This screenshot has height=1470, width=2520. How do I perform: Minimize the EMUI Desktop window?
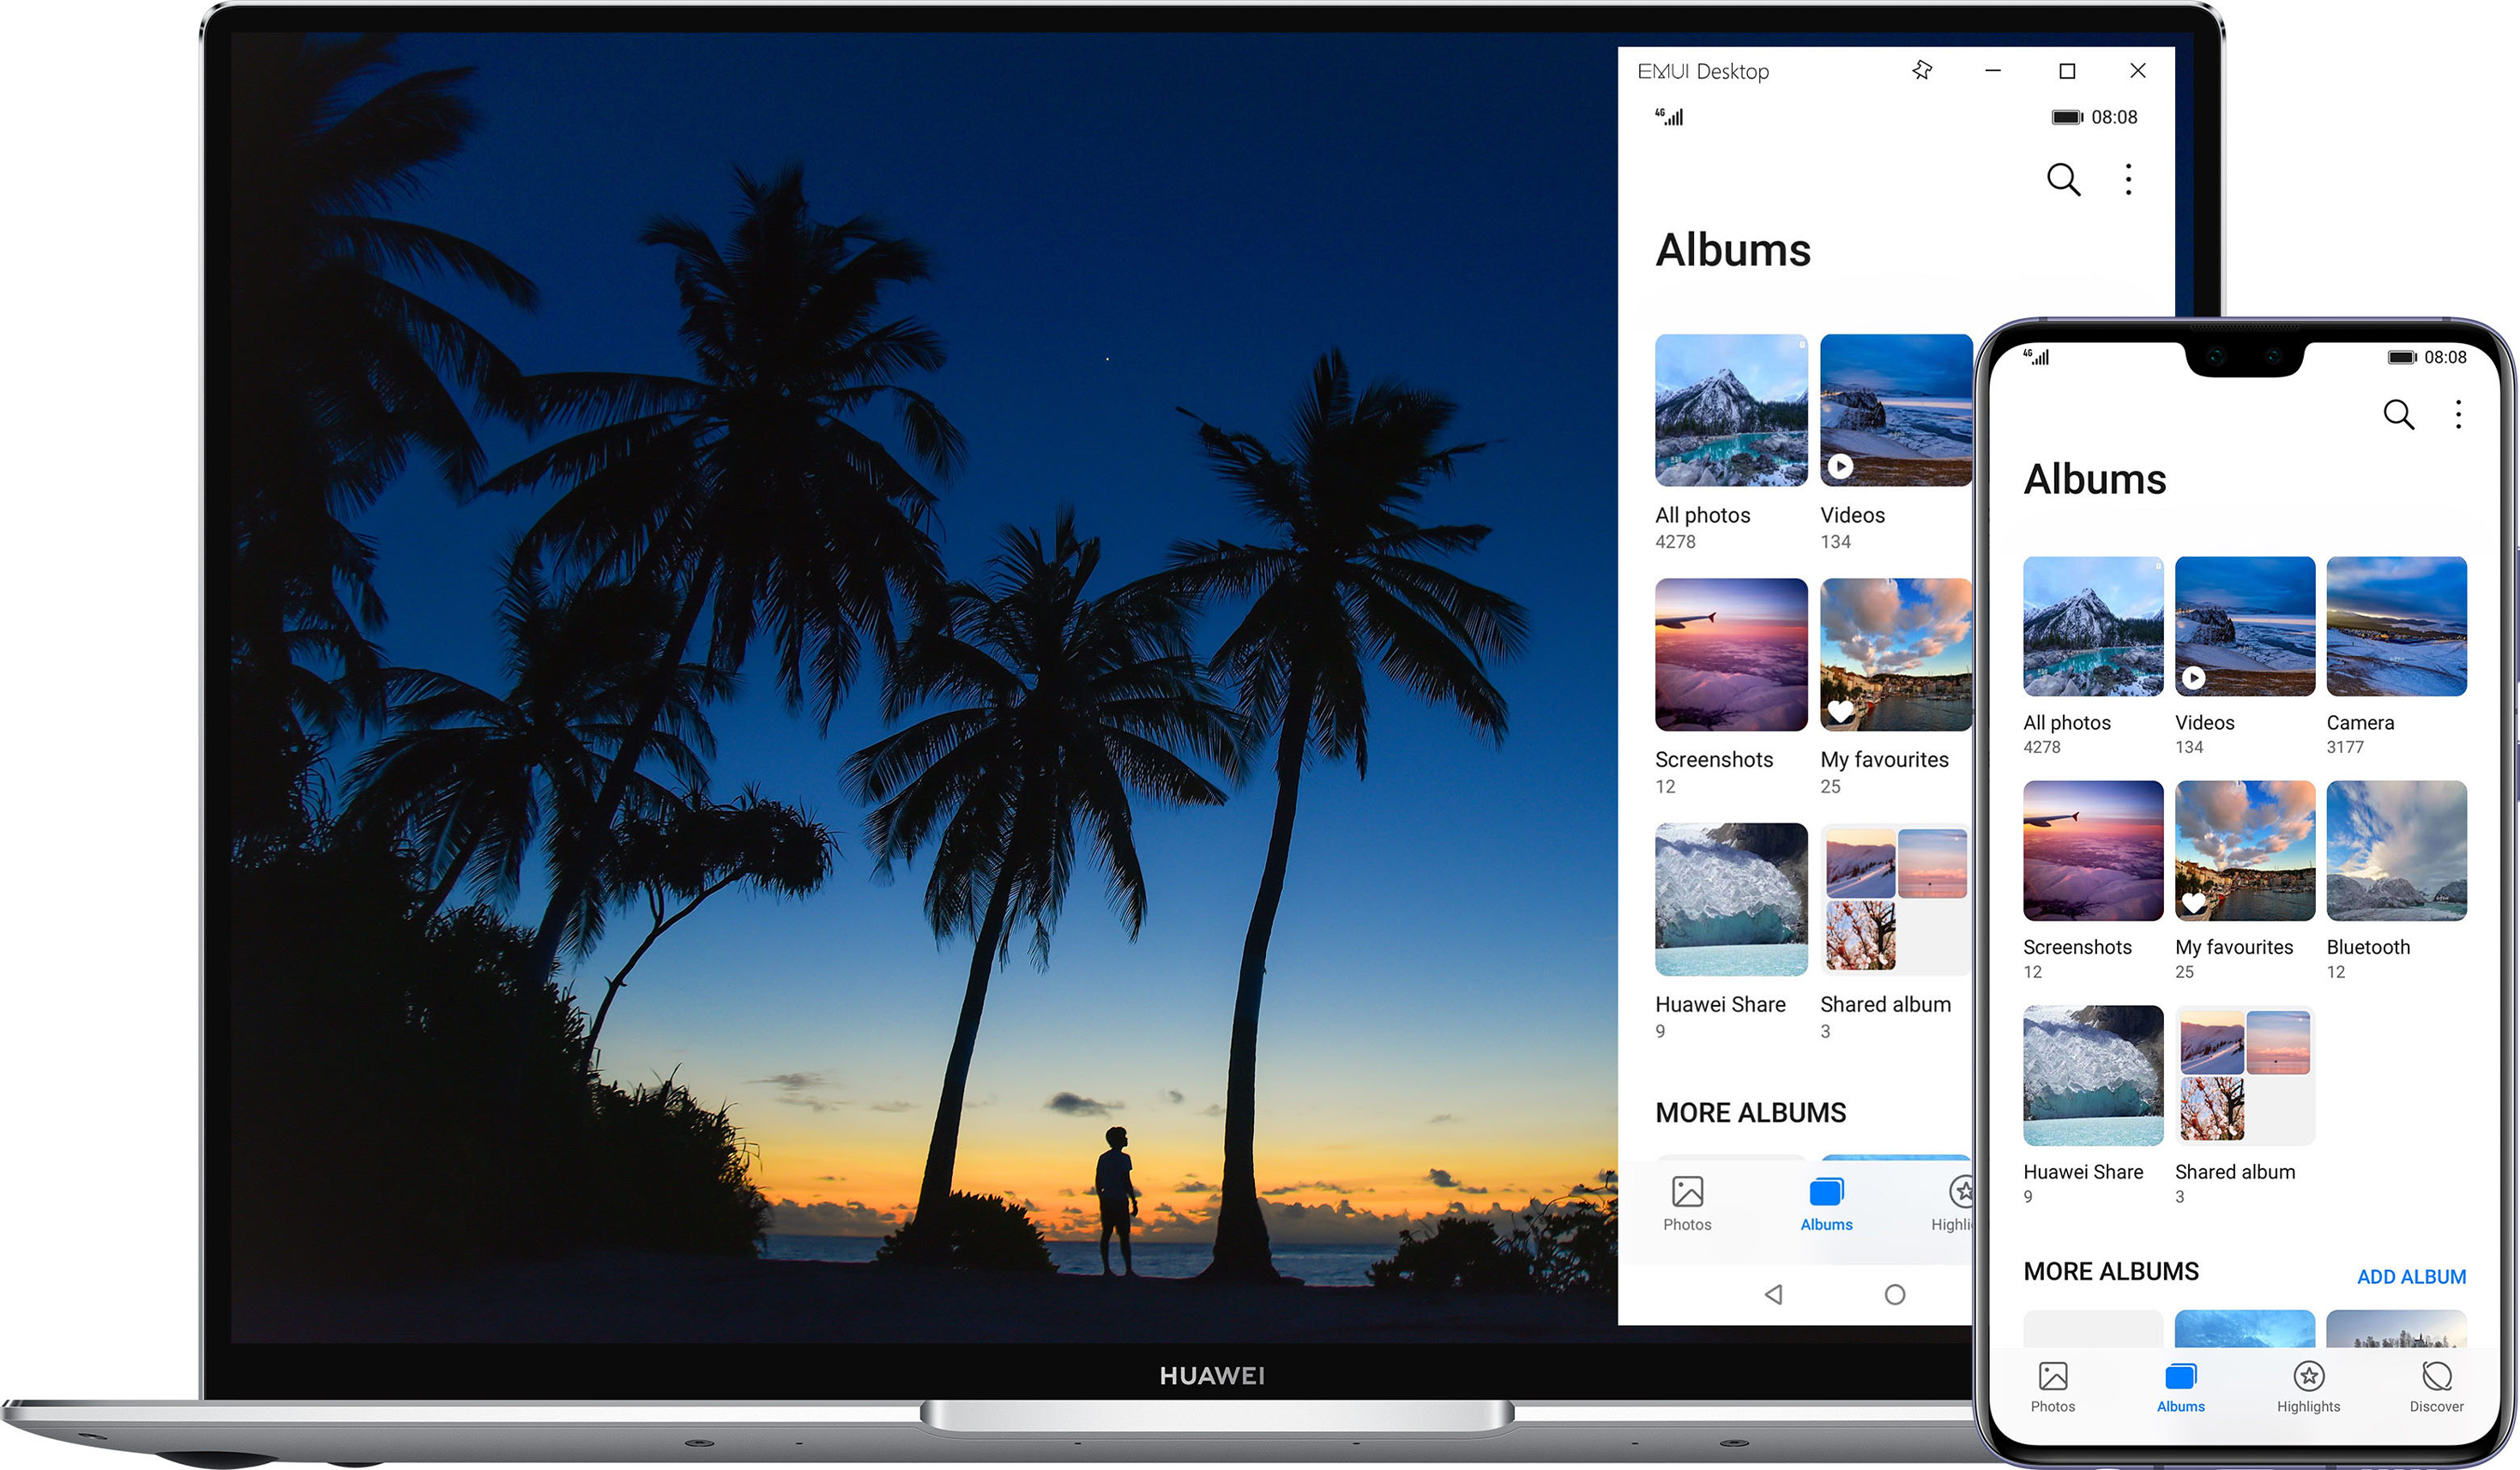[x=1992, y=71]
